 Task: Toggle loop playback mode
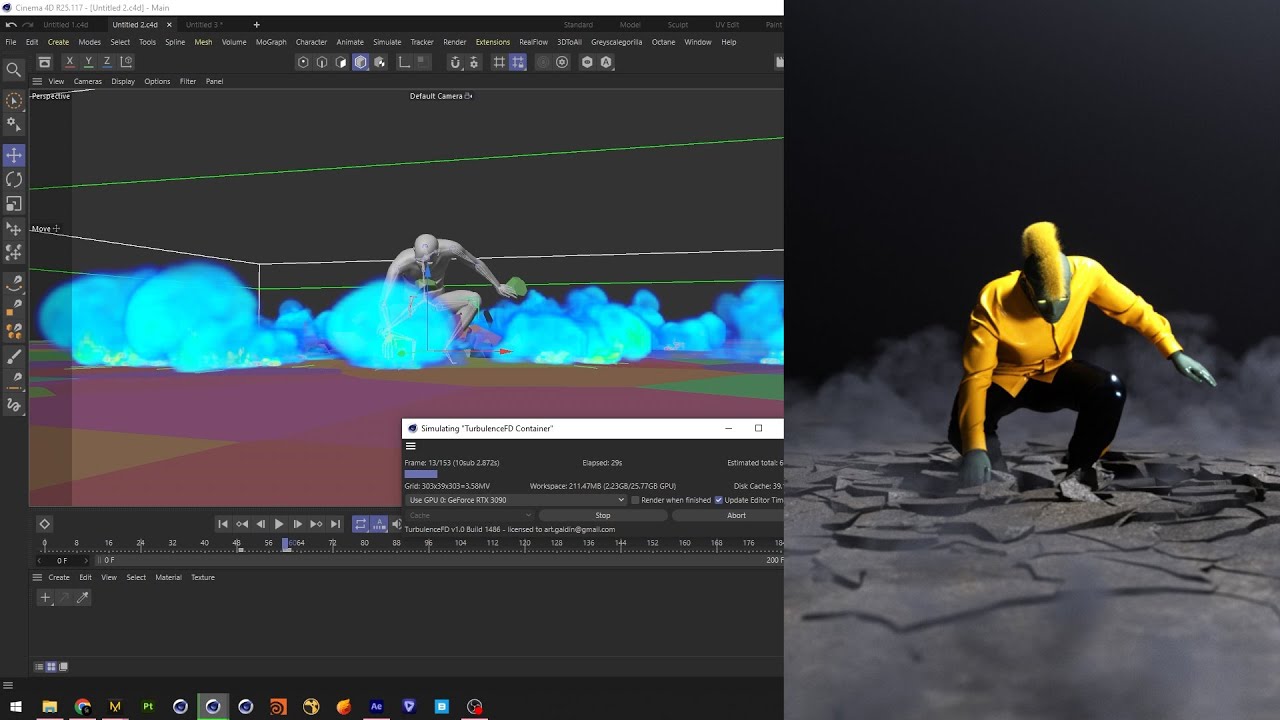361,524
